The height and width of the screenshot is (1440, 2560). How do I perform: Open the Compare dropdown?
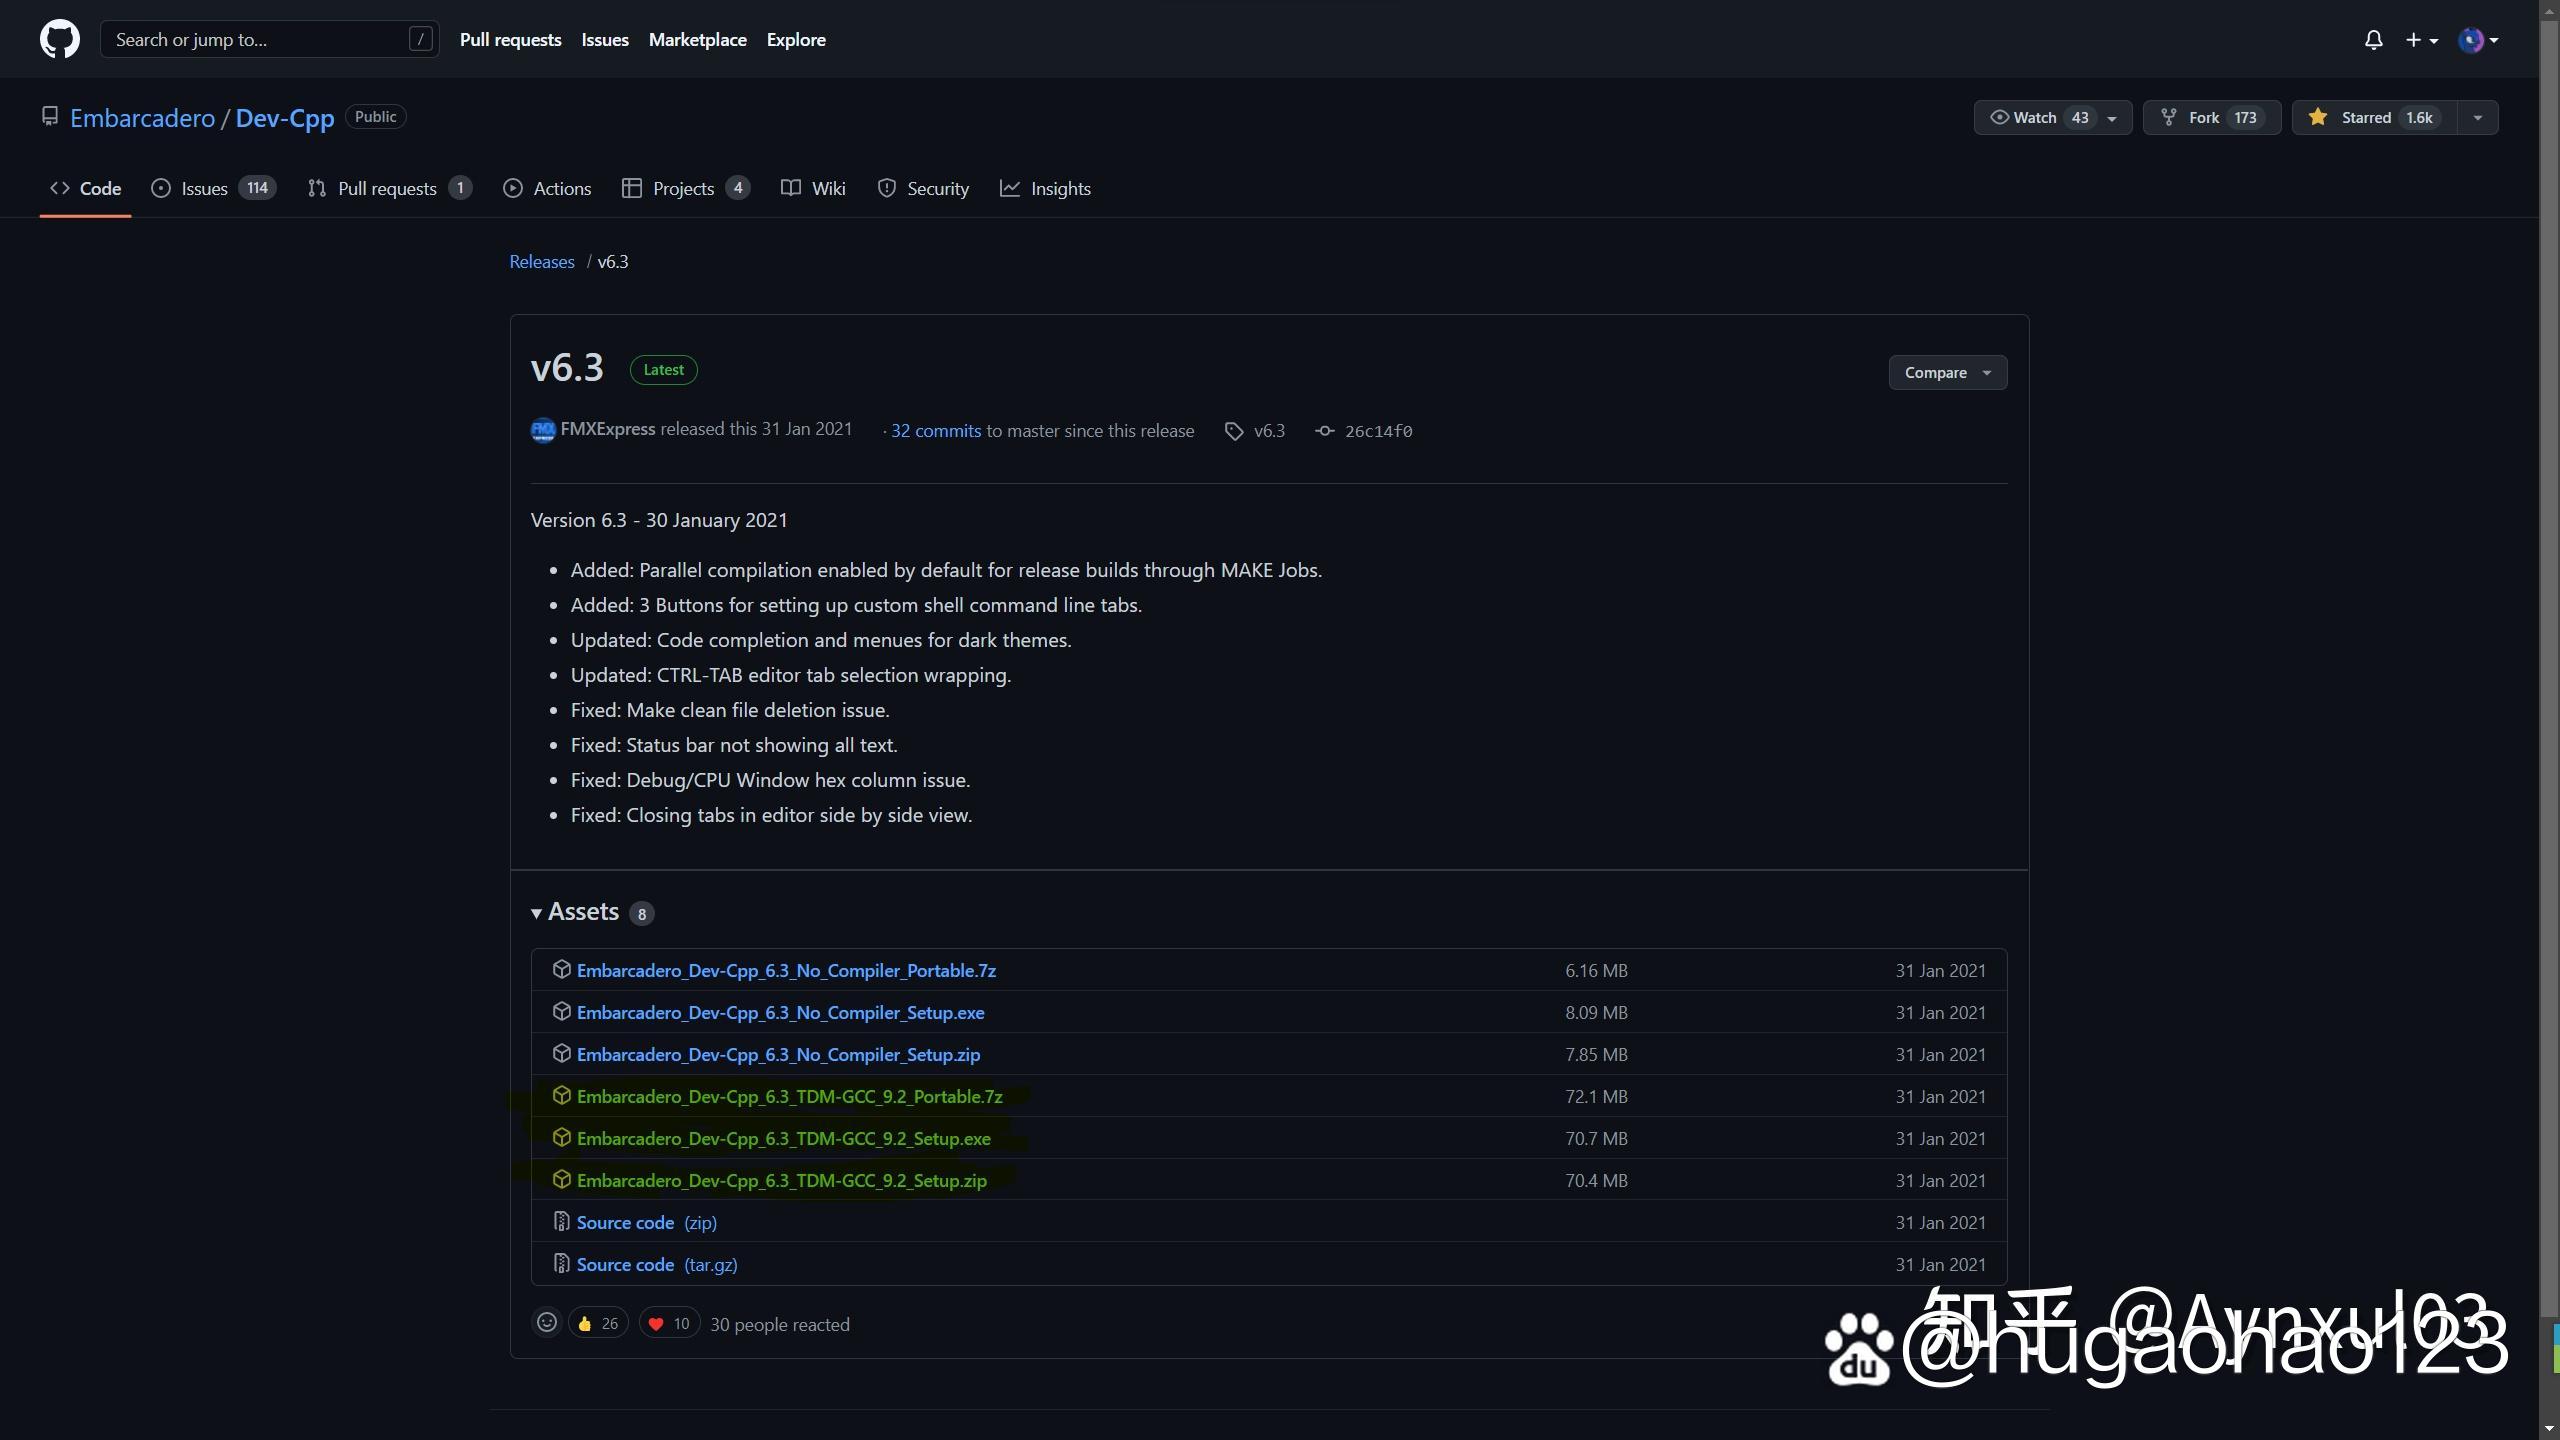point(1947,372)
